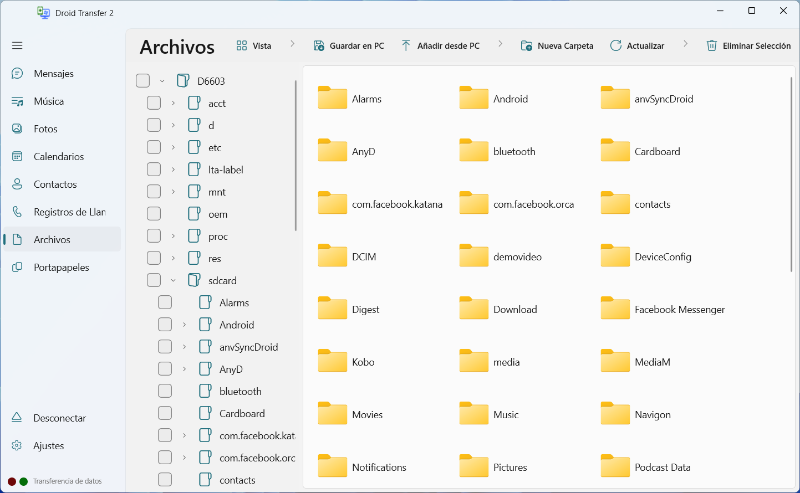Expand the res tree node
The width and height of the screenshot is (800, 493).
pyautogui.click(x=173, y=258)
